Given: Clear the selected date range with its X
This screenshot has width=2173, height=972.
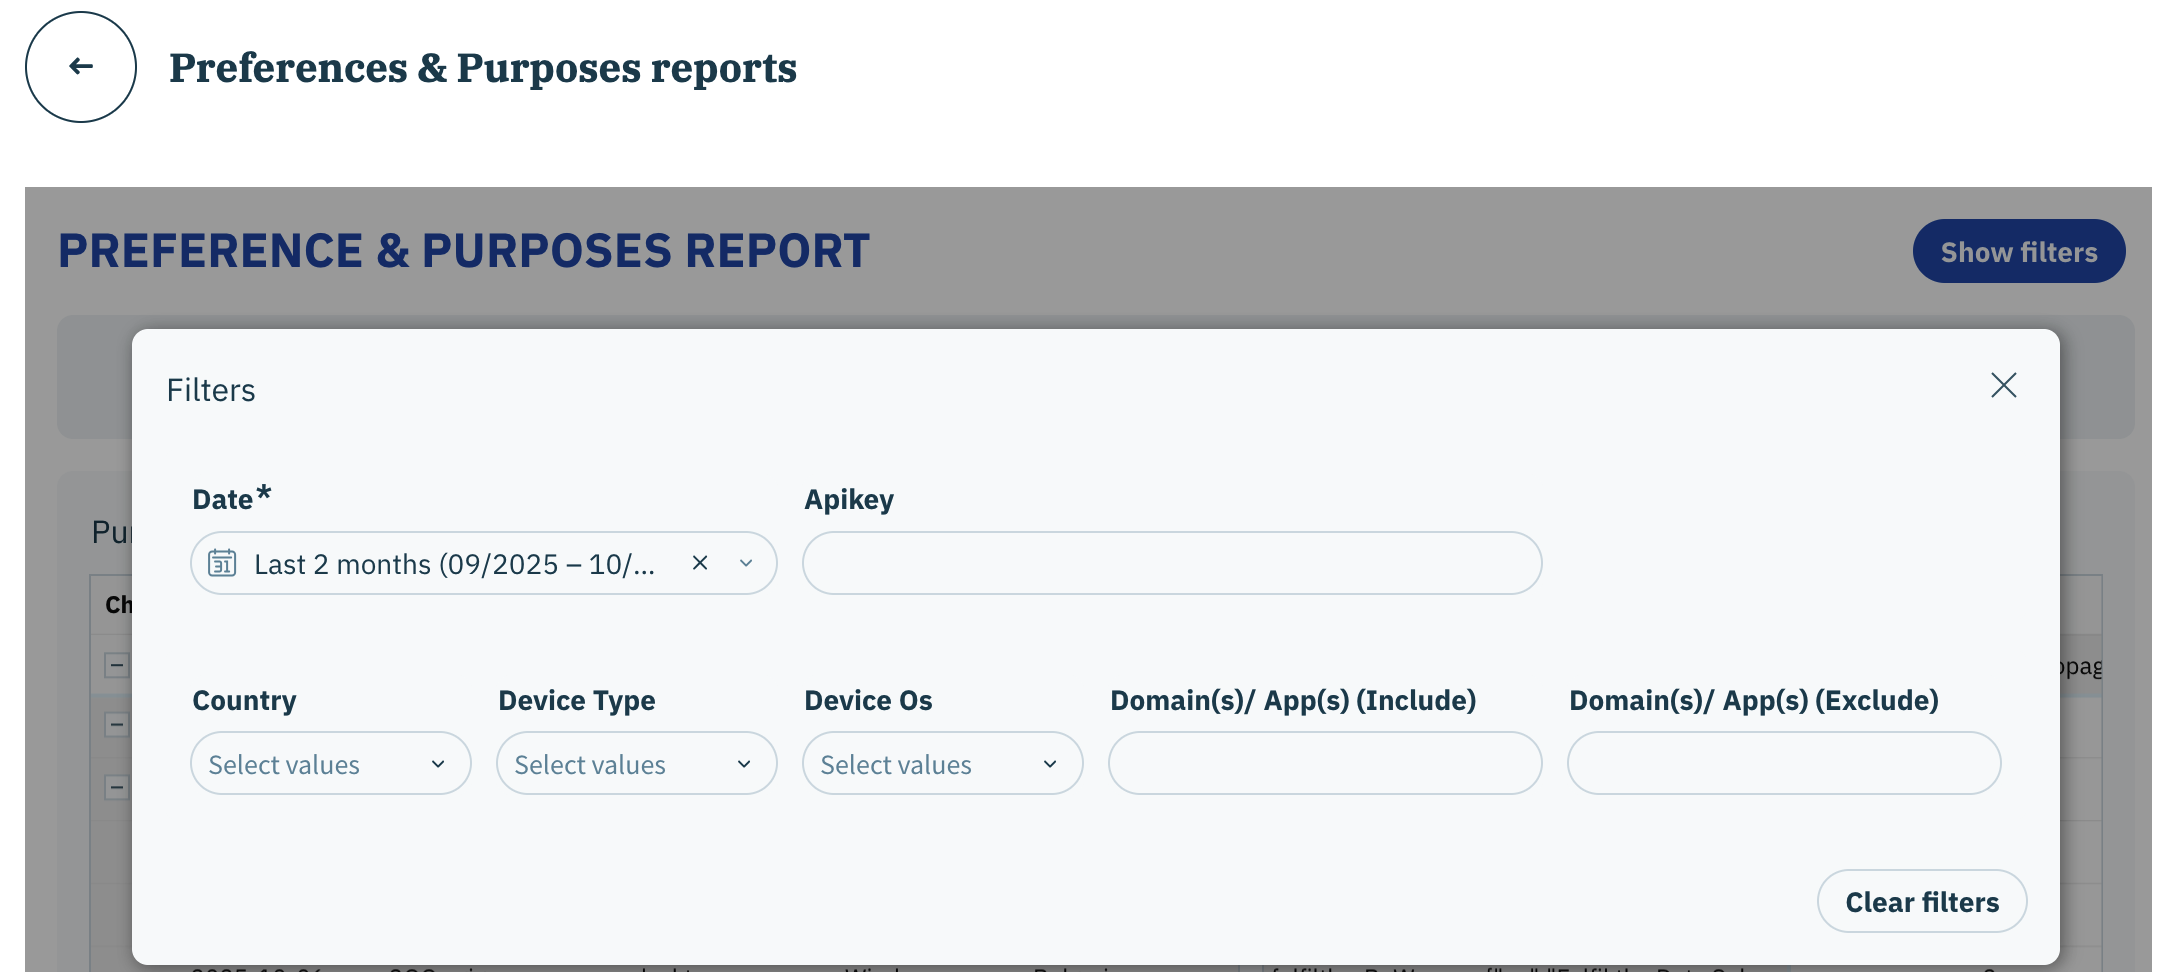Looking at the screenshot, I should pos(700,563).
